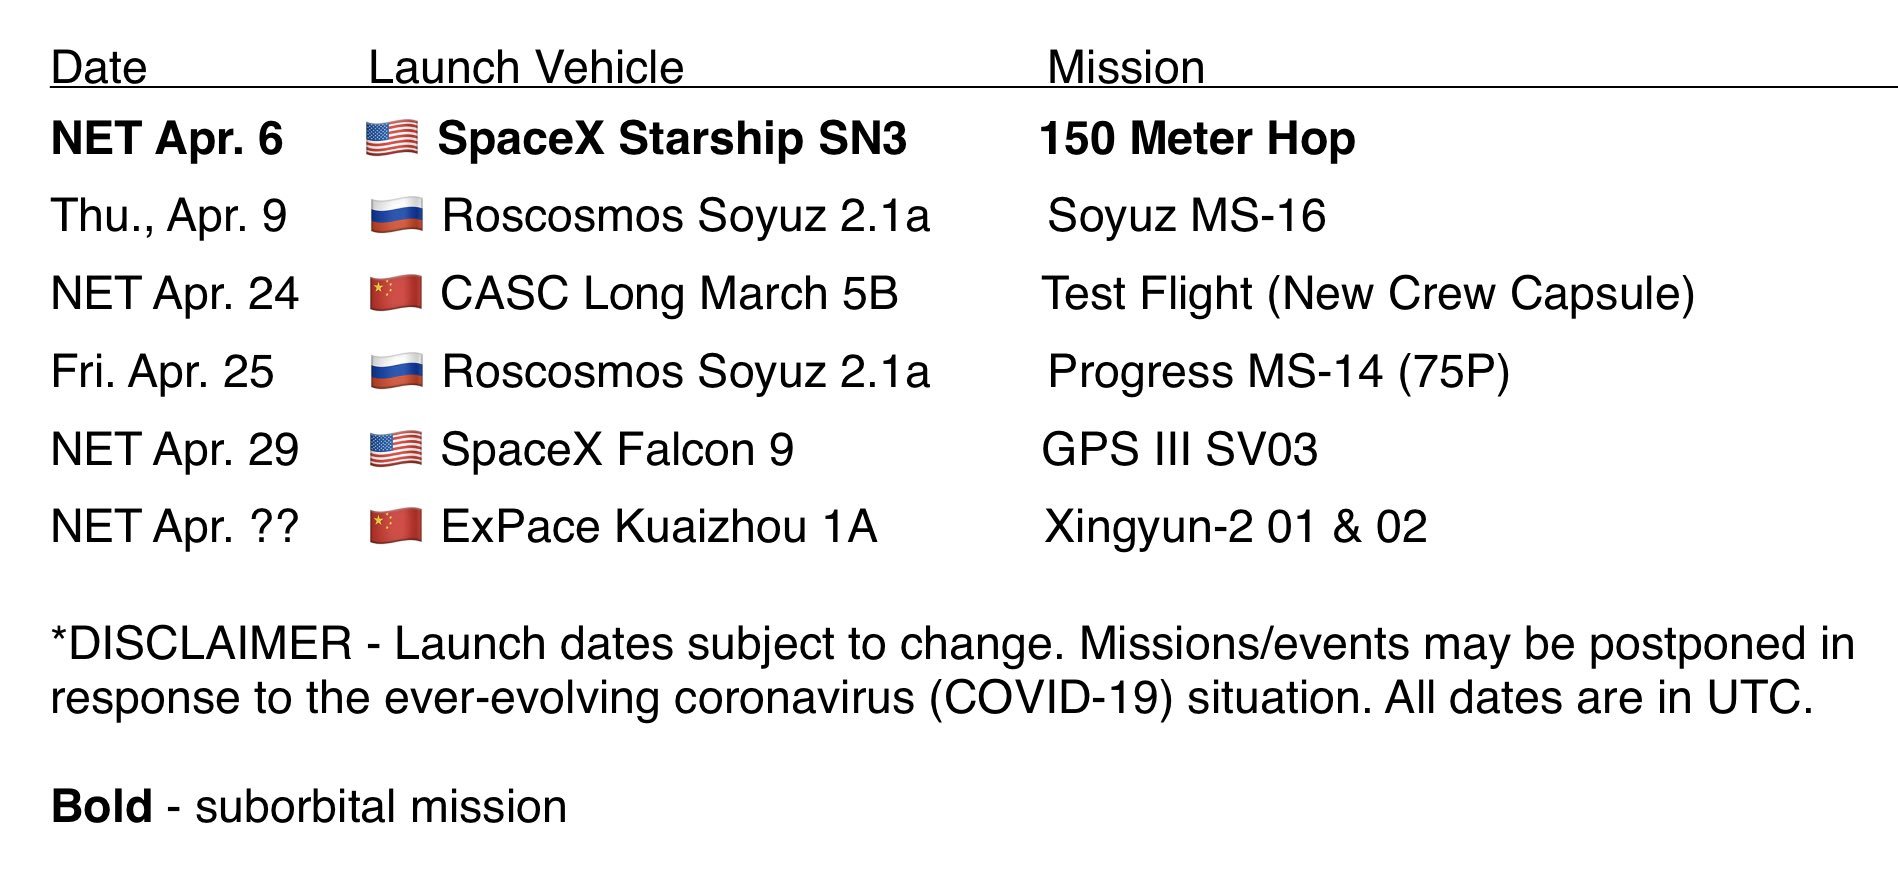Click the Chinese flag beside ExPace Kuaizhou 1A
The image size is (1898, 870).
pyautogui.click(x=396, y=527)
